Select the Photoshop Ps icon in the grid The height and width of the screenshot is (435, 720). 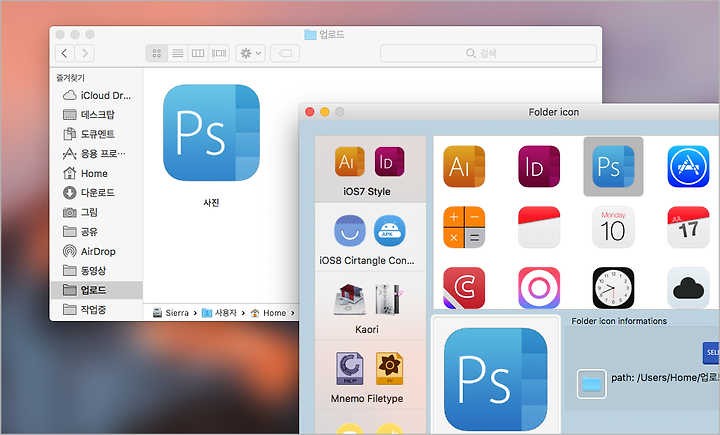[613, 166]
